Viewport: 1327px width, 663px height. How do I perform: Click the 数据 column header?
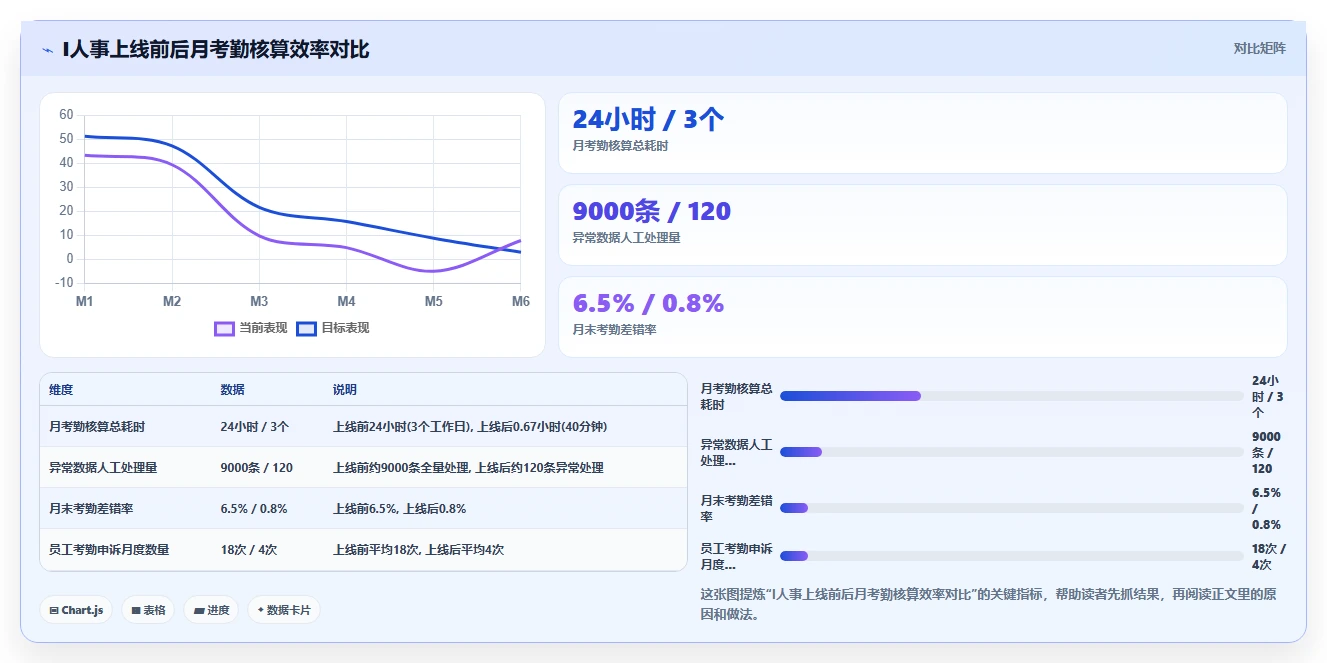point(232,390)
